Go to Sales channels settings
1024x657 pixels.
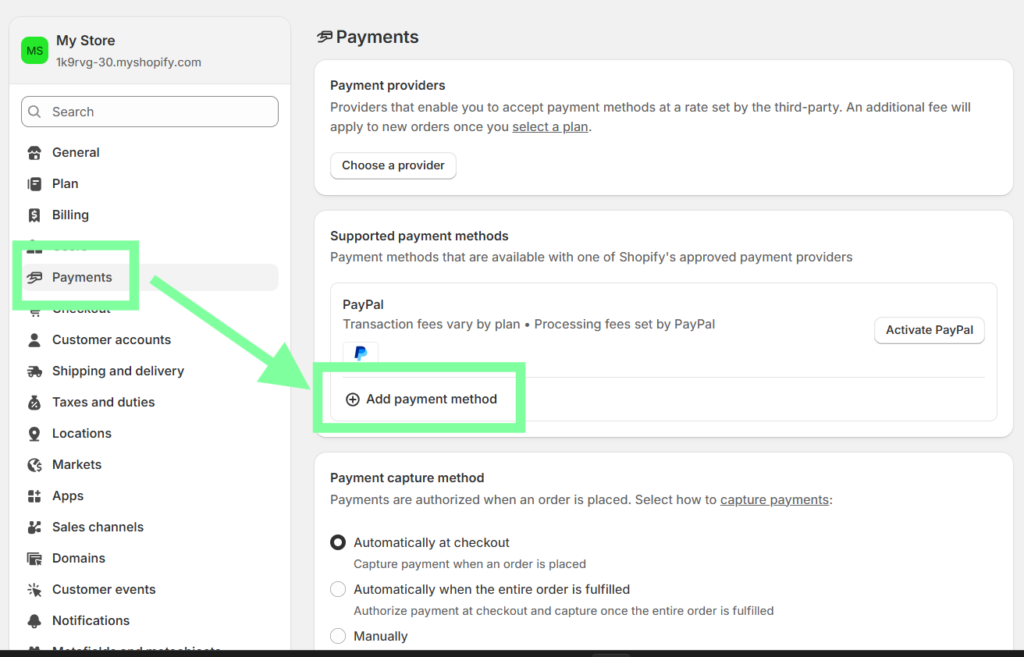click(98, 527)
